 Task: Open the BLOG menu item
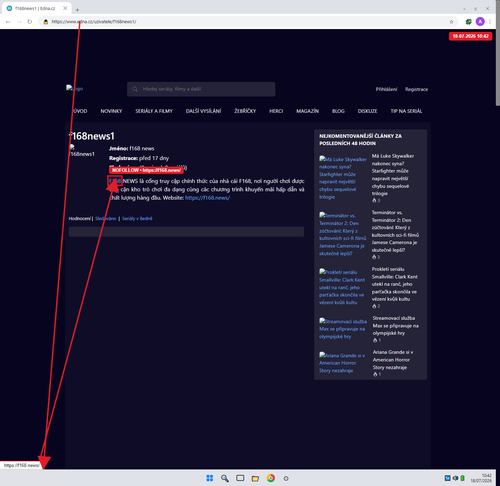(338, 111)
